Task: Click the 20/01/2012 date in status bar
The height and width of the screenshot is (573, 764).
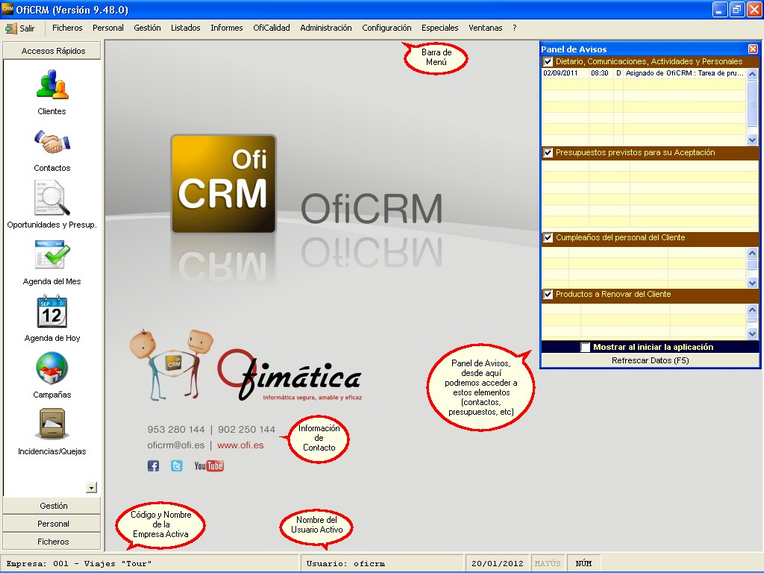Action: point(497,564)
